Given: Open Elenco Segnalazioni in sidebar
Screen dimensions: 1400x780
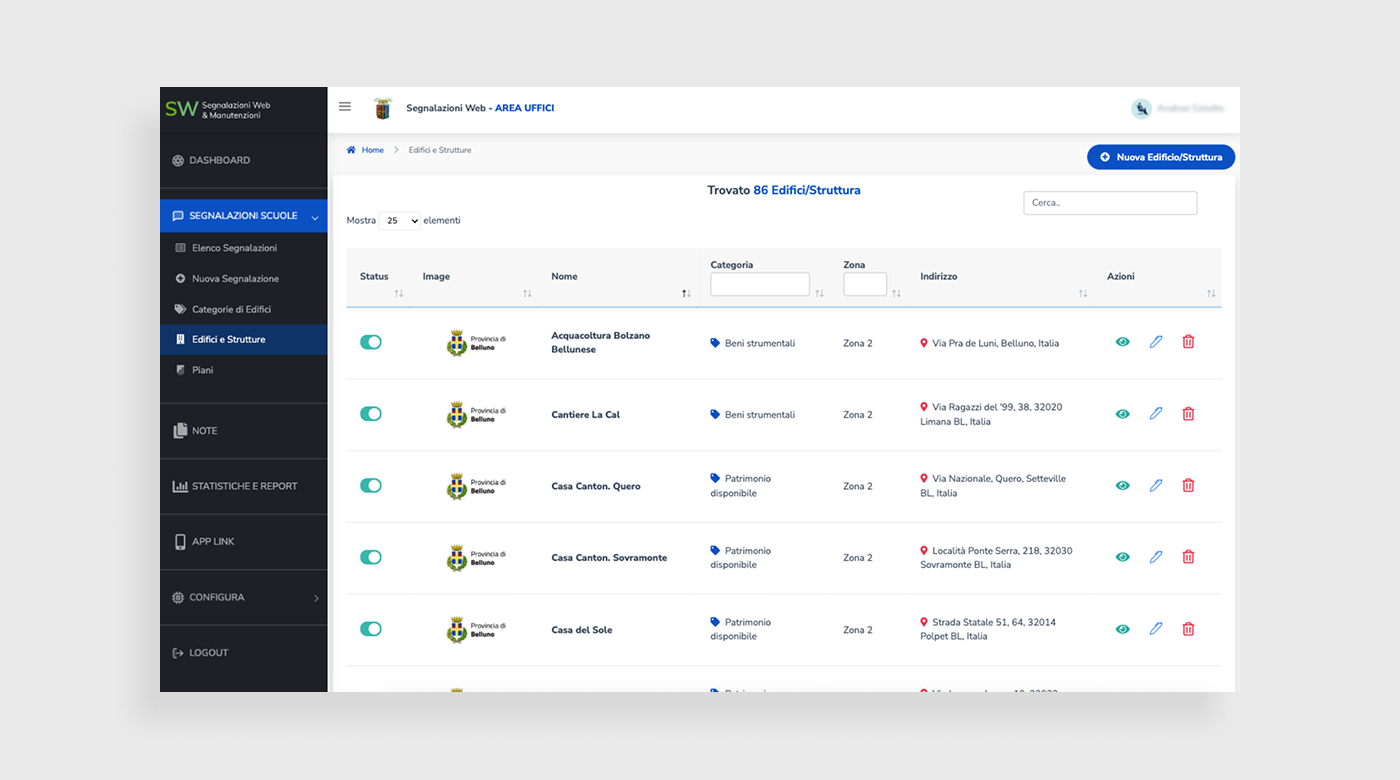Looking at the screenshot, I should point(234,248).
